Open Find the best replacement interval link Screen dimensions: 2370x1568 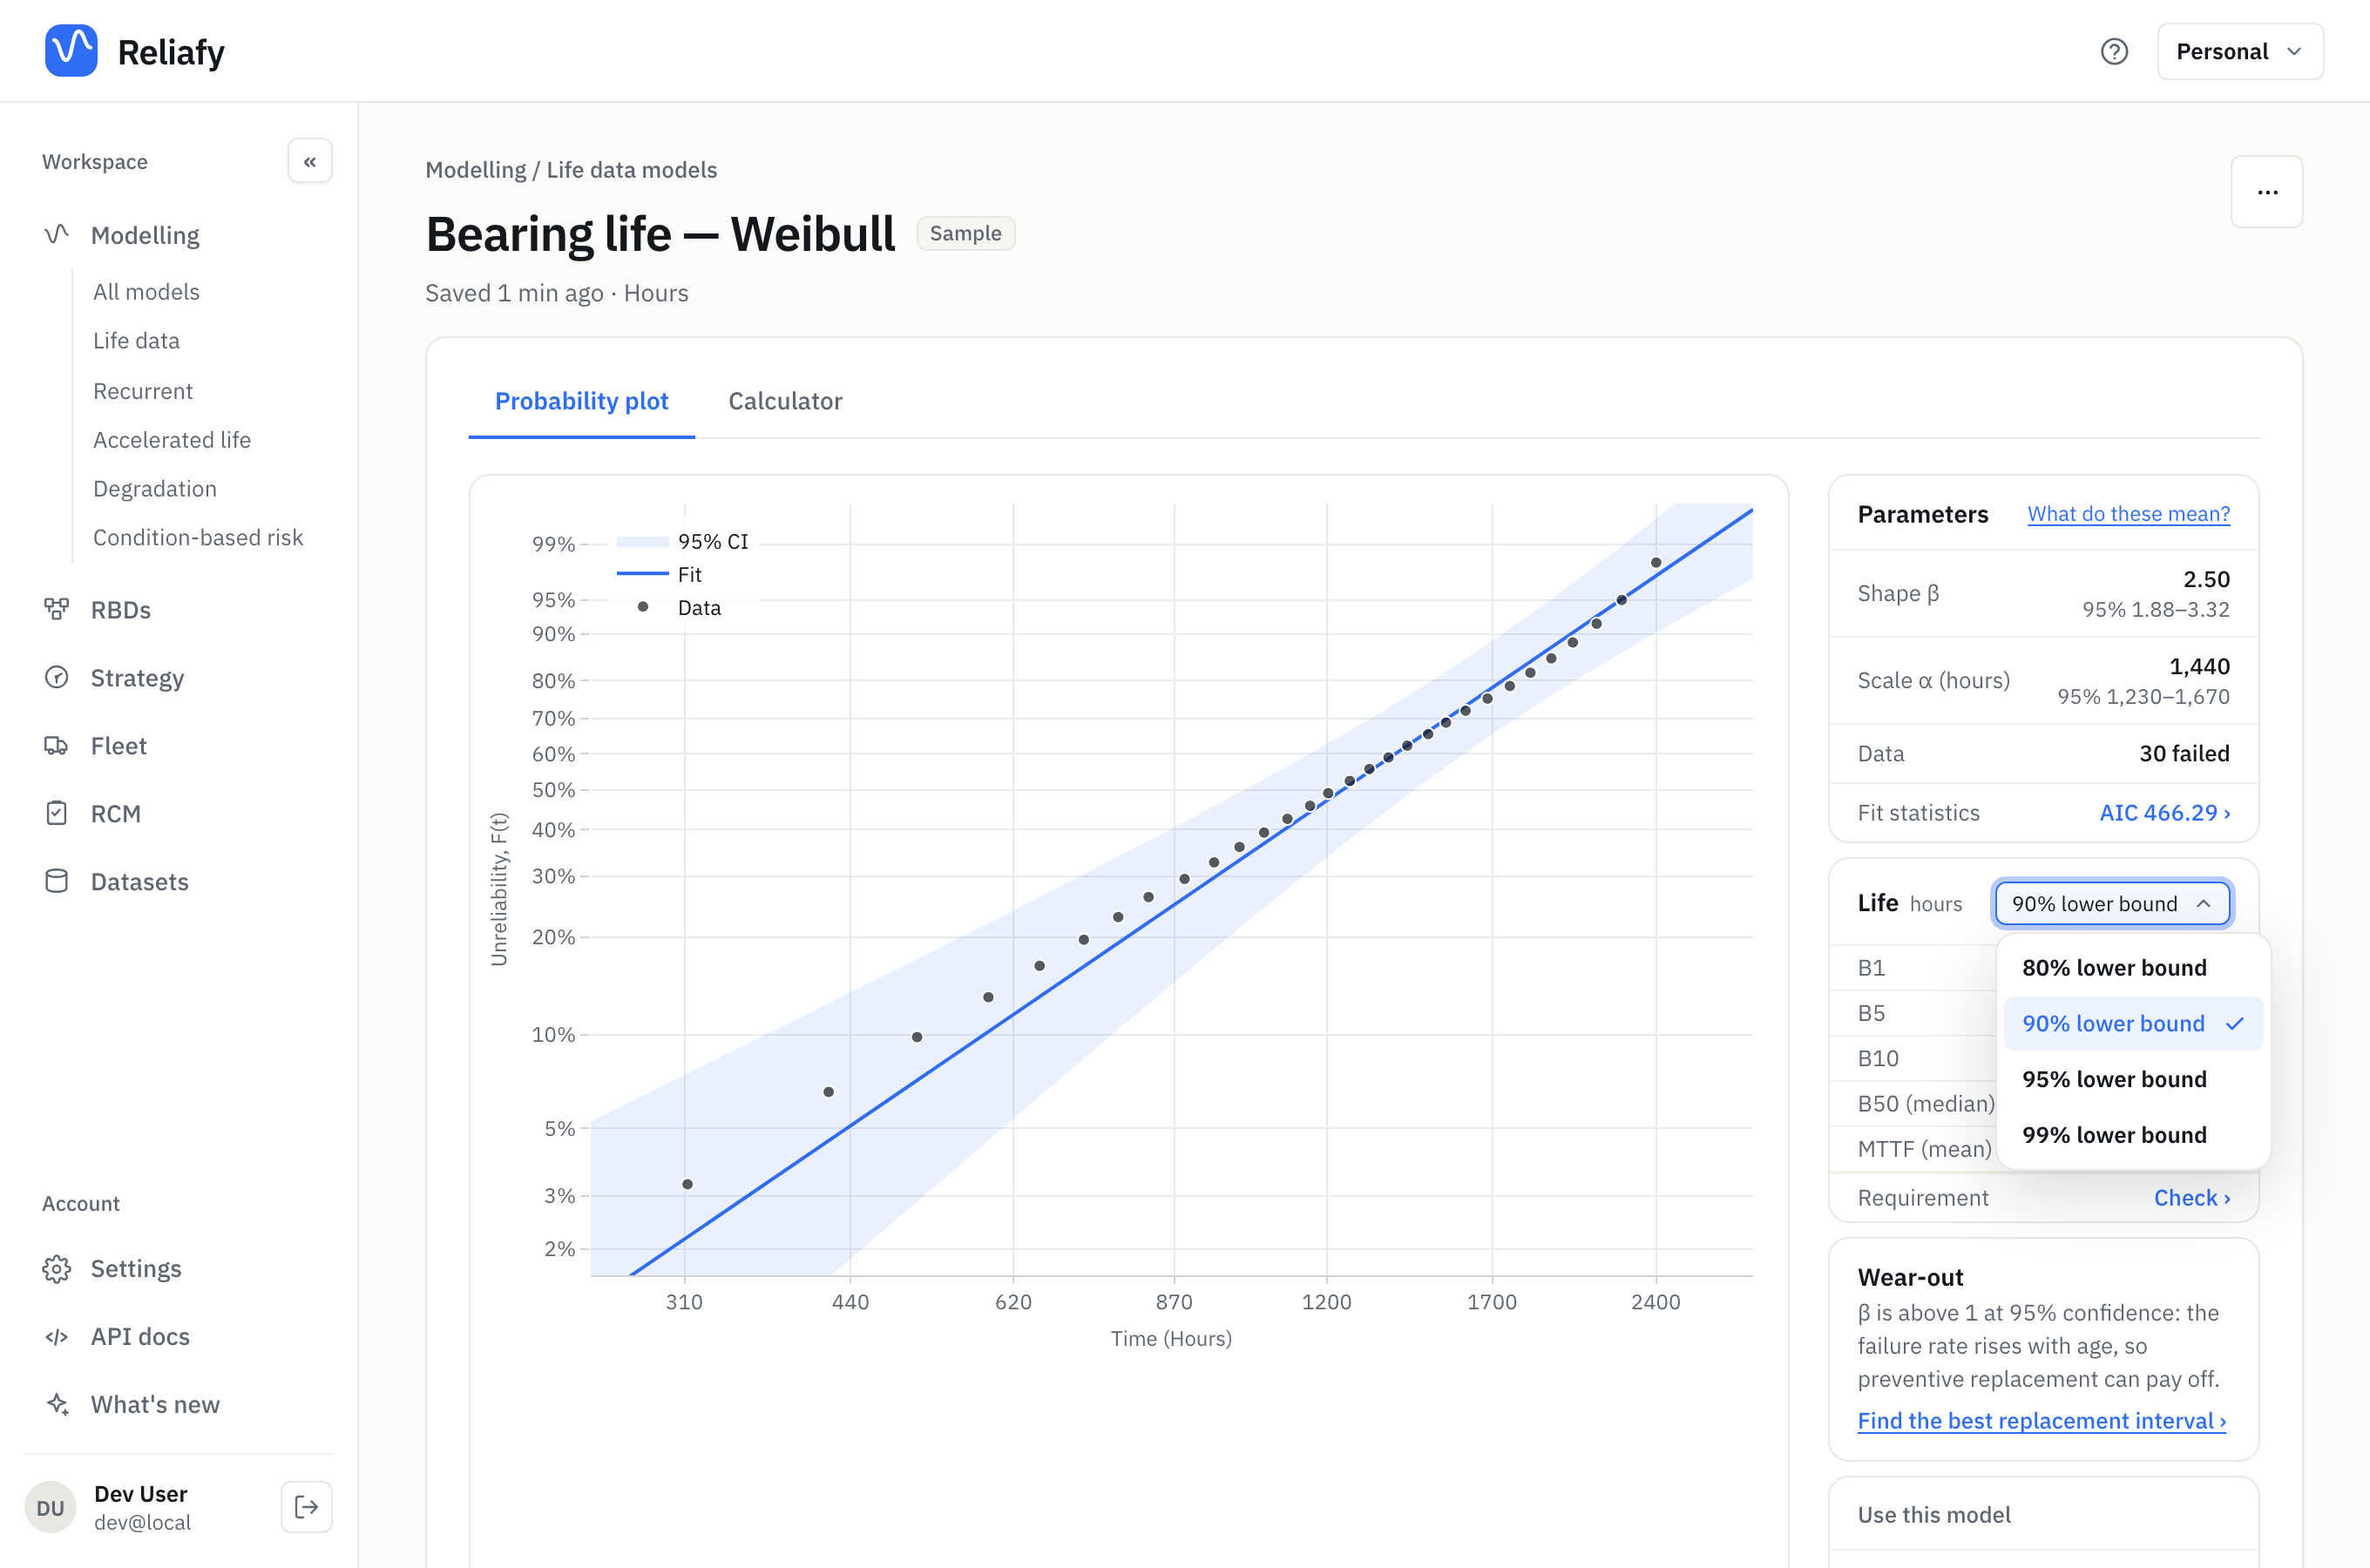[2042, 1421]
